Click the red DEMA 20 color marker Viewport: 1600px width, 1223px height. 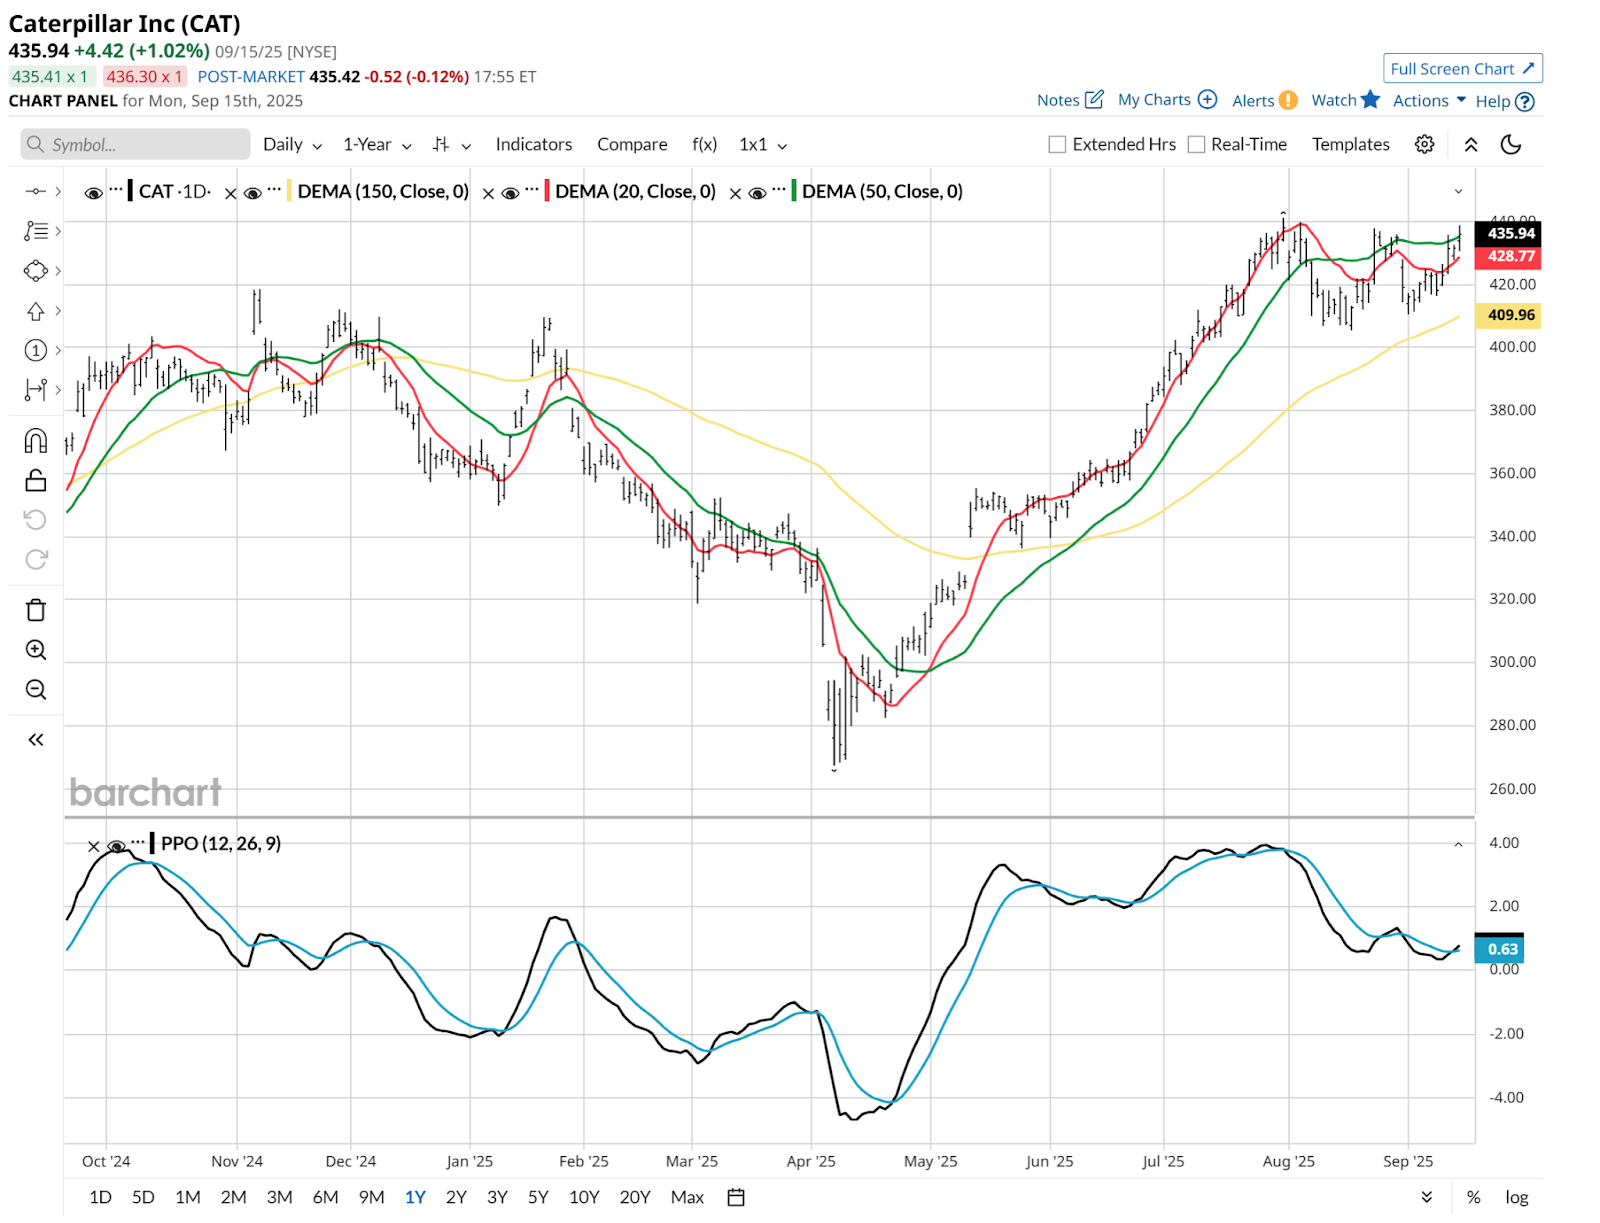click(546, 191)
